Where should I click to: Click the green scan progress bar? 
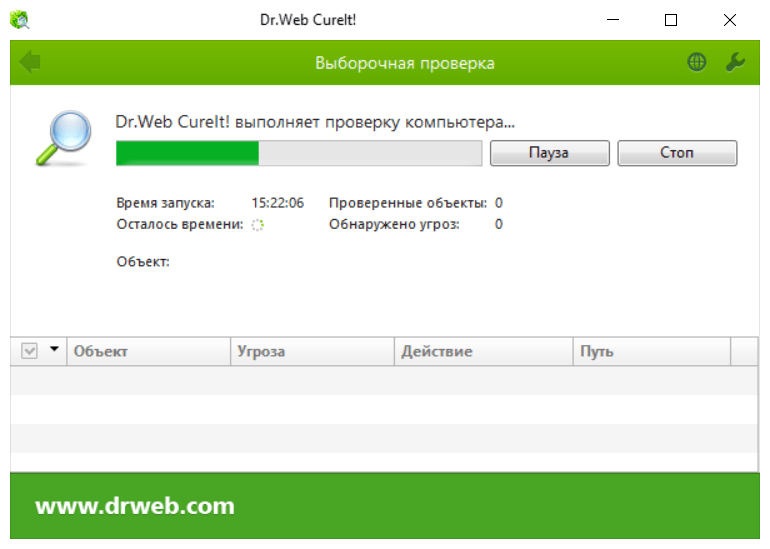click(299, 153)
